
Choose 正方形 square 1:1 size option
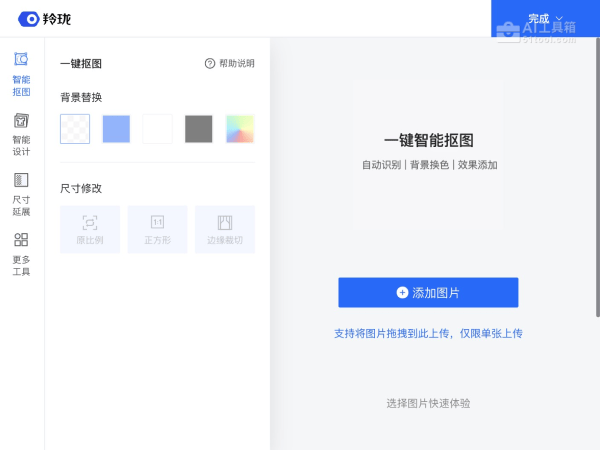157,229
